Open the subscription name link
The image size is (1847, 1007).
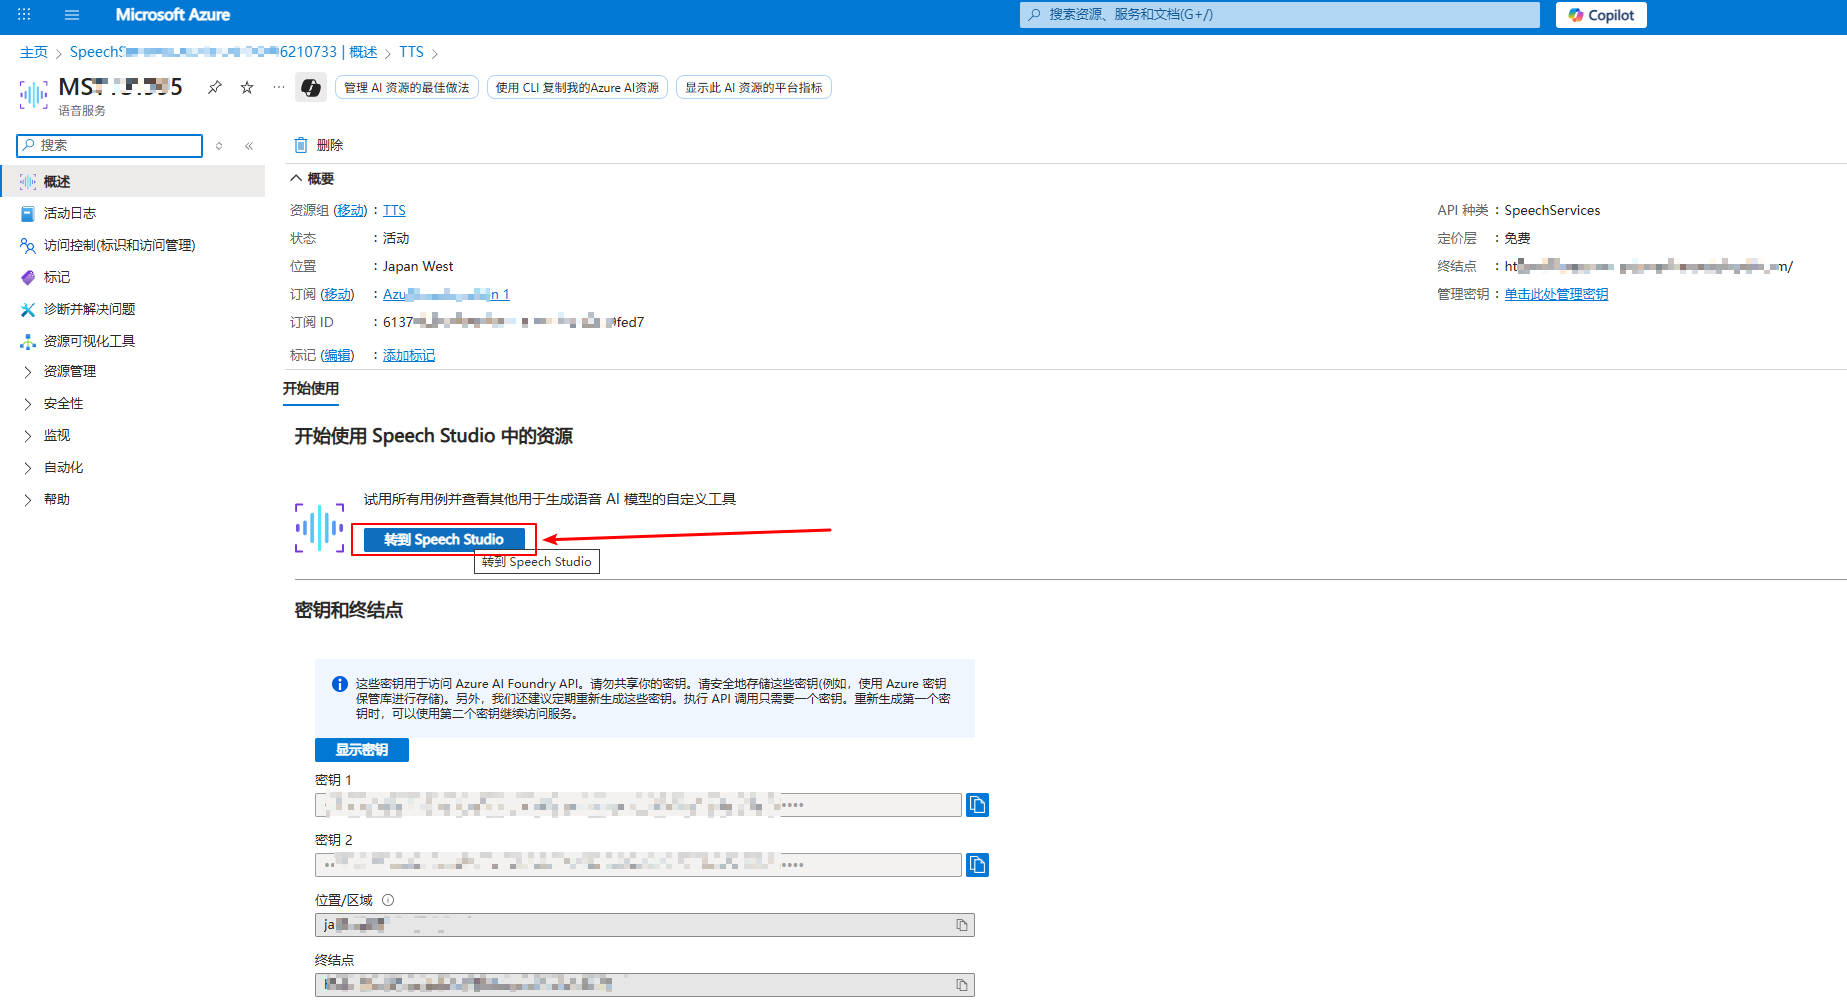(x=446, y=295)
